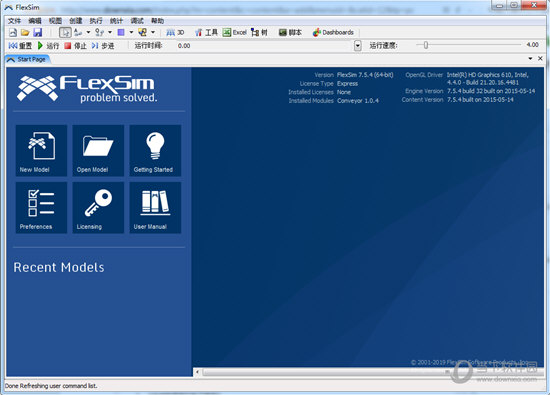
Task: Open the 执行 menu
Action: pyautogui.click(x=96, y=21)
